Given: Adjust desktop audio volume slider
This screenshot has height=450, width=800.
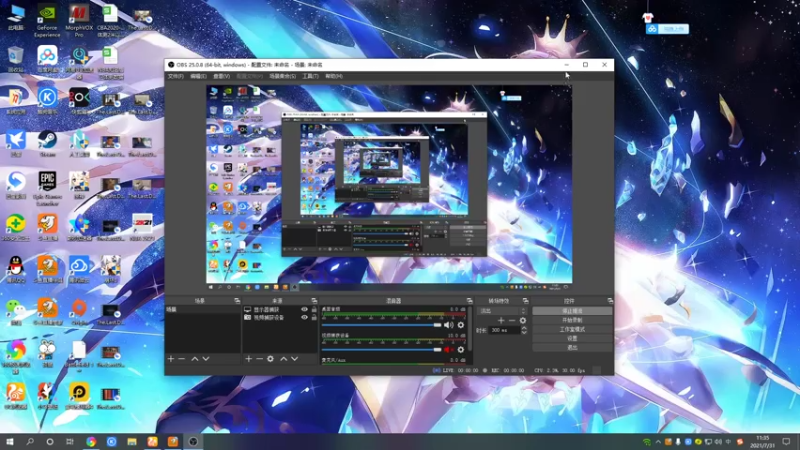Looking at the screenshot, I should point(381,325).
